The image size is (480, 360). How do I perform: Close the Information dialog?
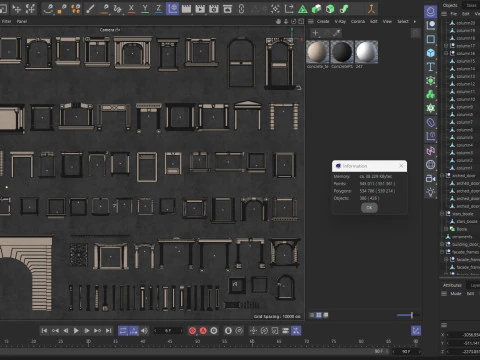[401, 166]
